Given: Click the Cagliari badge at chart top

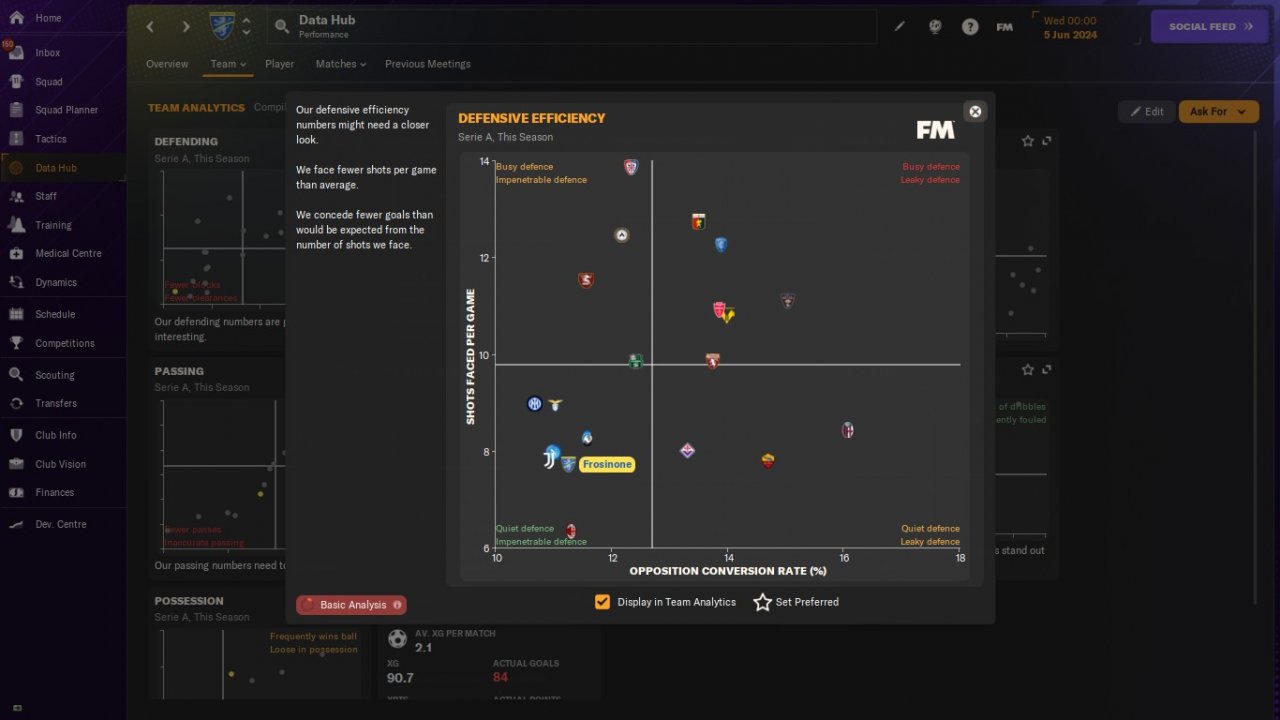Looking at the screenshot, I should (x=631, y=167).
